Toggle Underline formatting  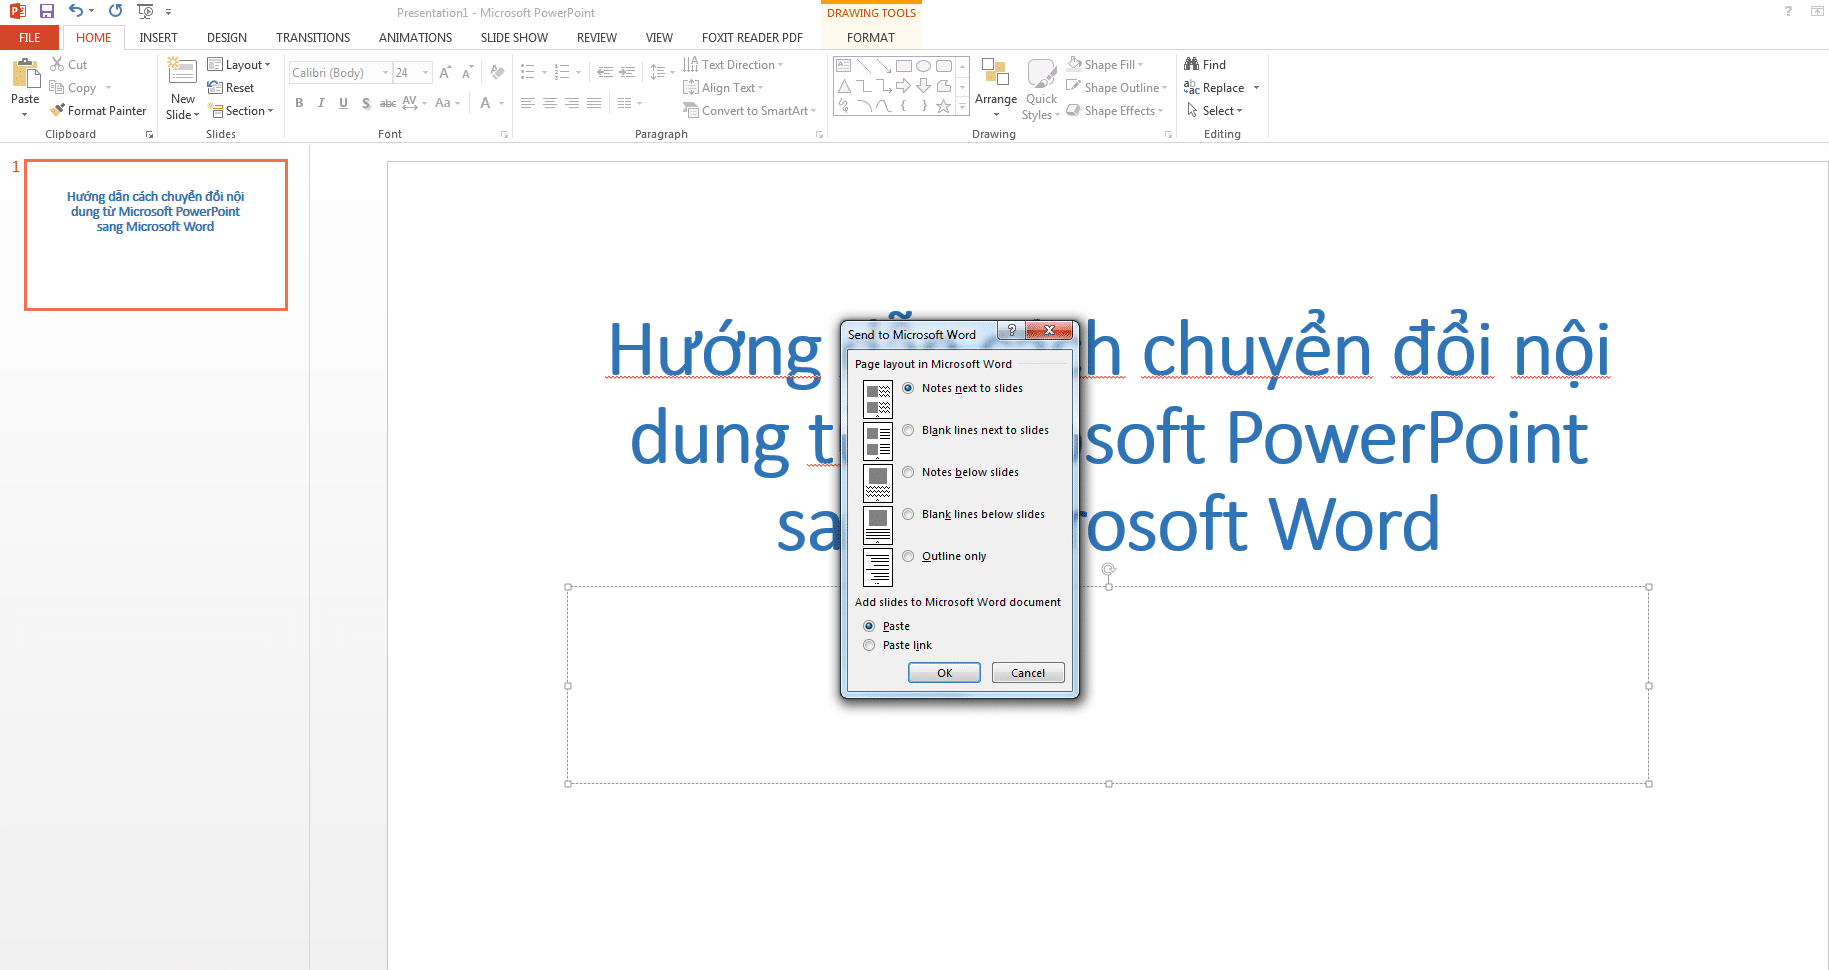pyautogui.click(x=343, y=103)
